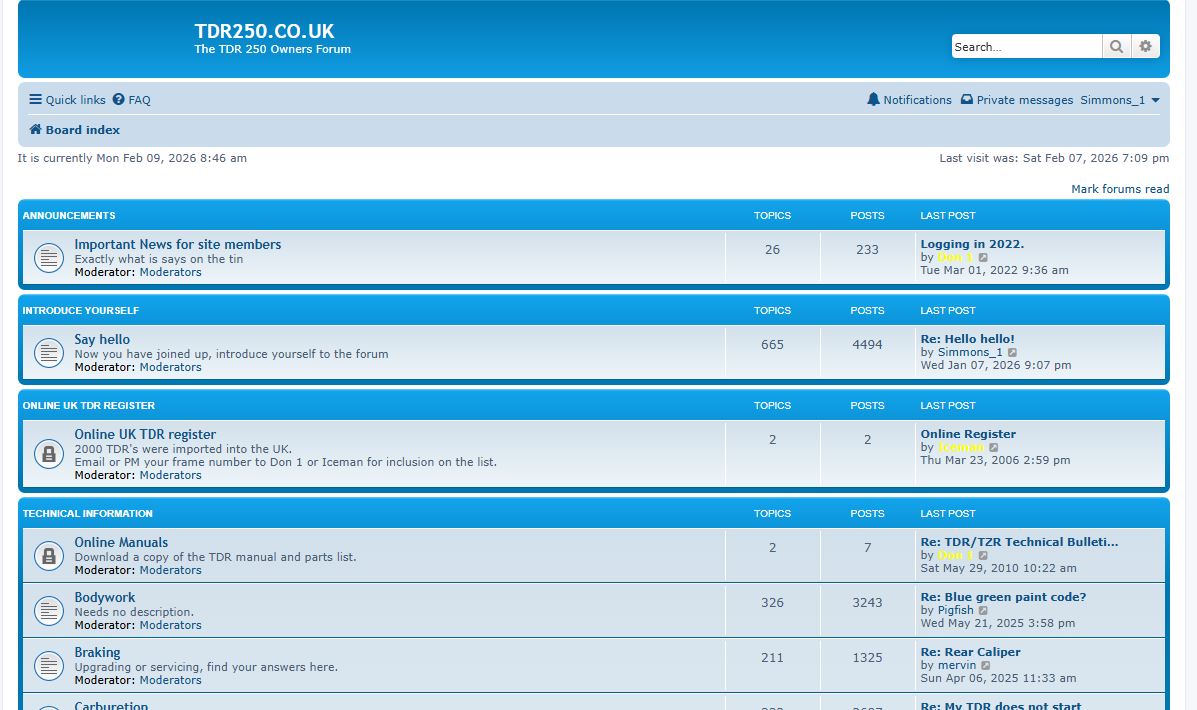View latest post icon in Online Manuals row

[x=983, y=556]
